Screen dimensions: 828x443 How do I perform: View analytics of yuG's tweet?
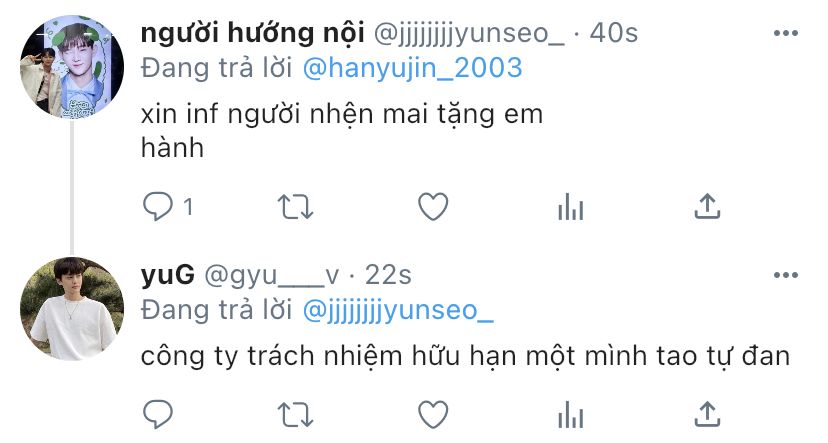(x=570, y=414)
